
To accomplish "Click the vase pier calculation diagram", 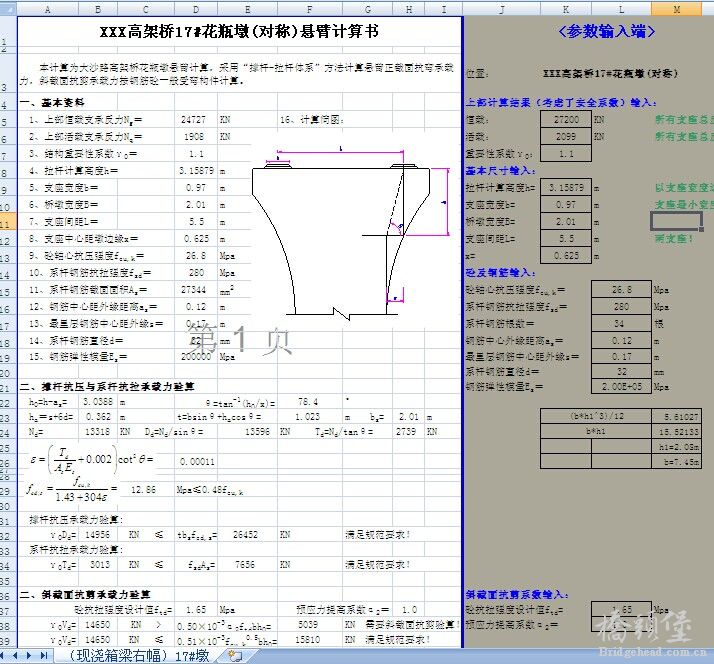I will (x=351, y=232).
